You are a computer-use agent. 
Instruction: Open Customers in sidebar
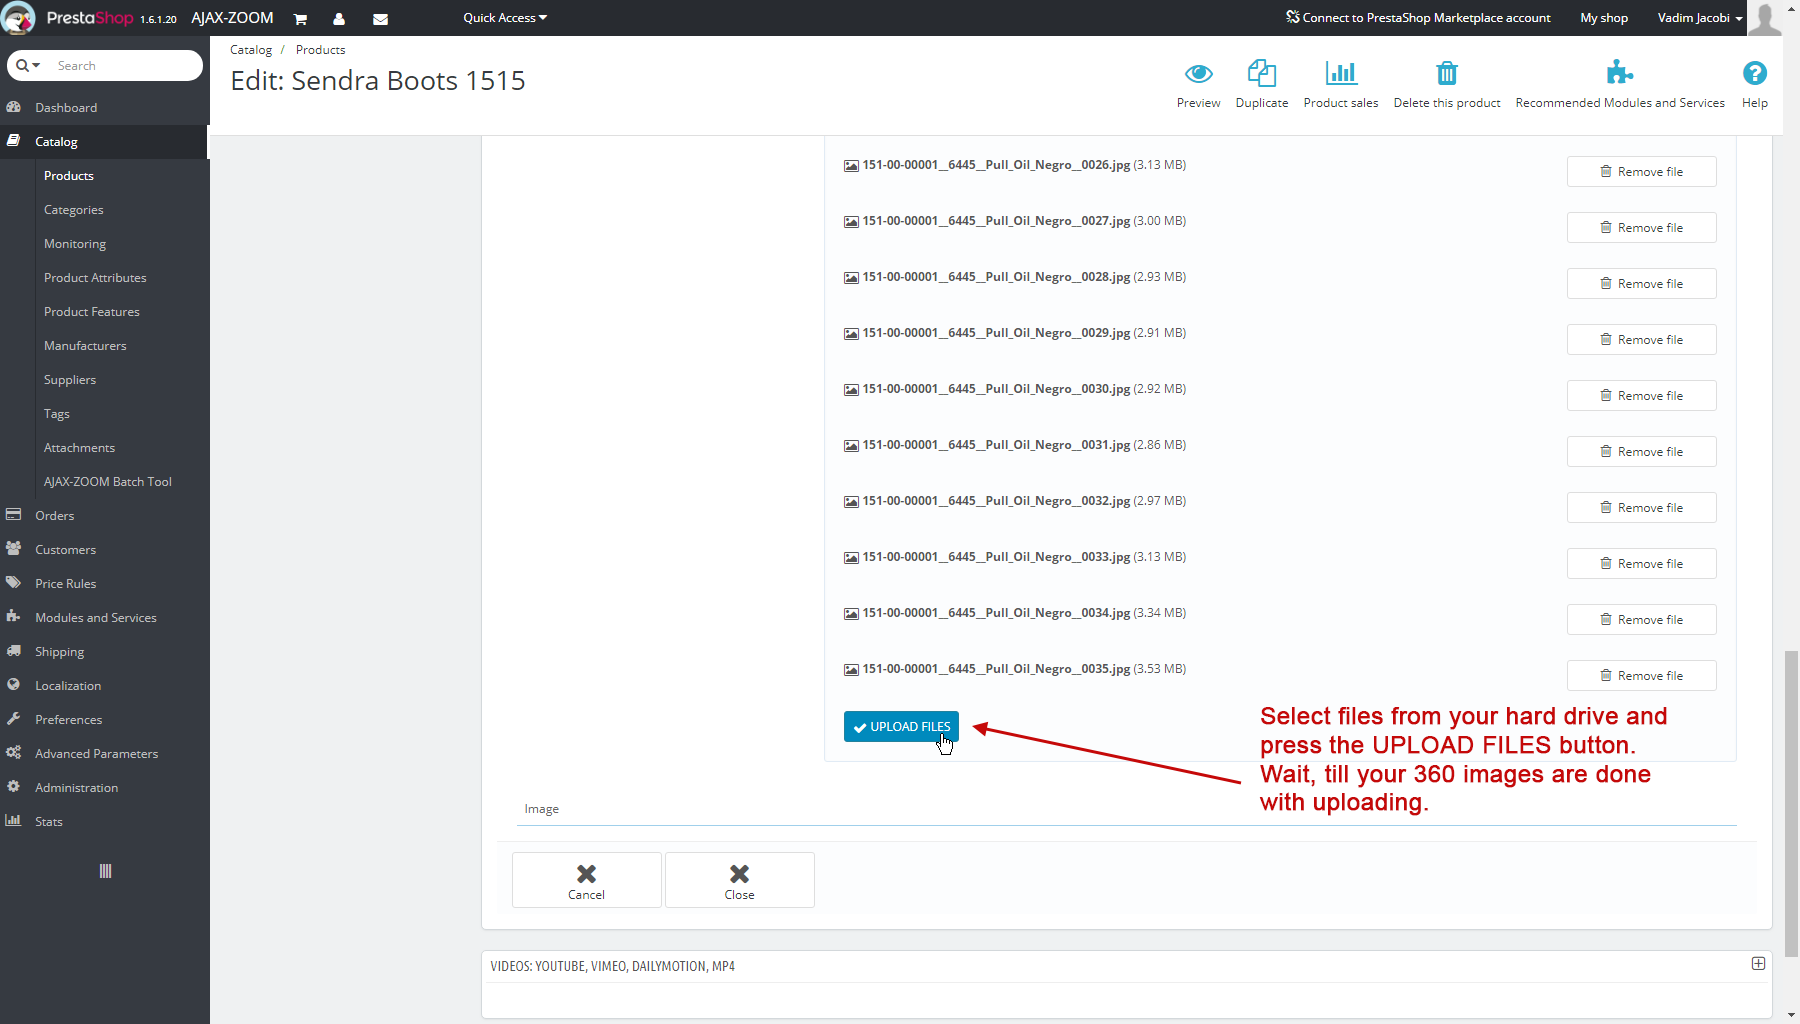(x=105, y=549)
